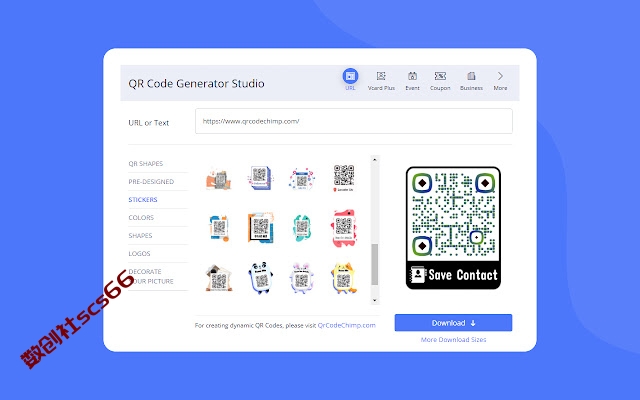Click the Save Contact QR code preview

(453, 228)
